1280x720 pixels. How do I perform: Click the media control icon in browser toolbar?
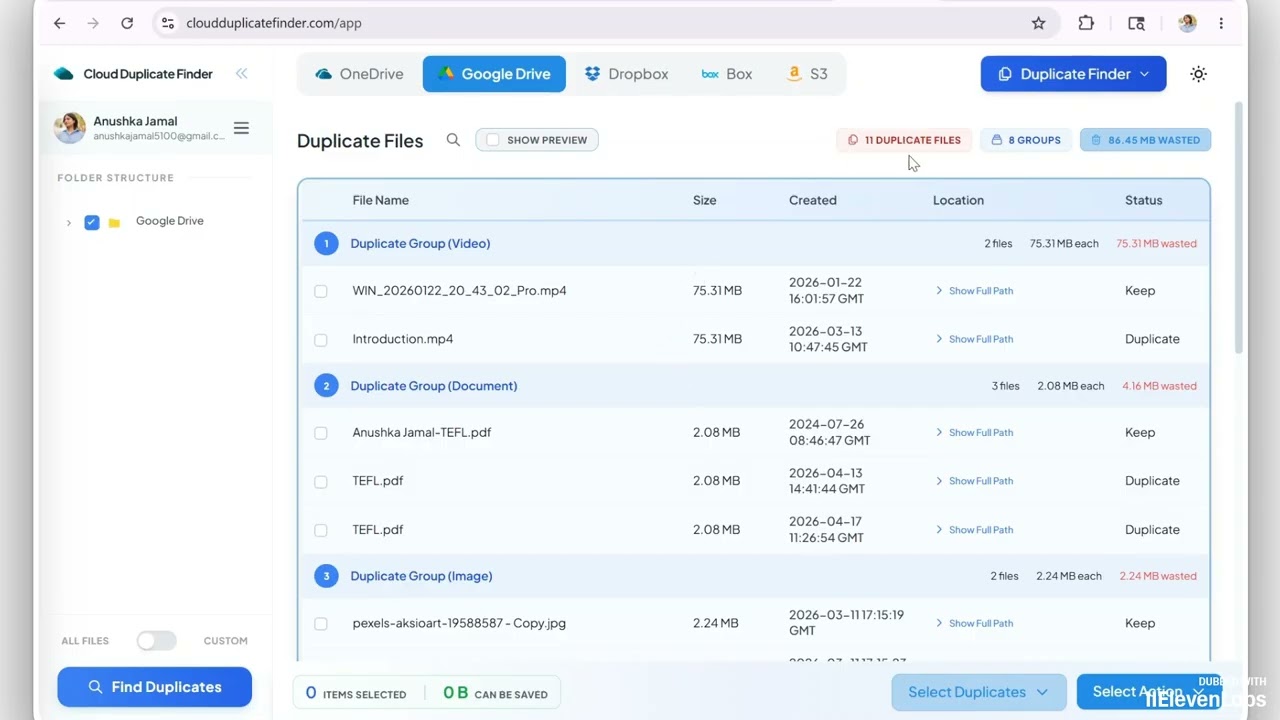[1136, 23]
